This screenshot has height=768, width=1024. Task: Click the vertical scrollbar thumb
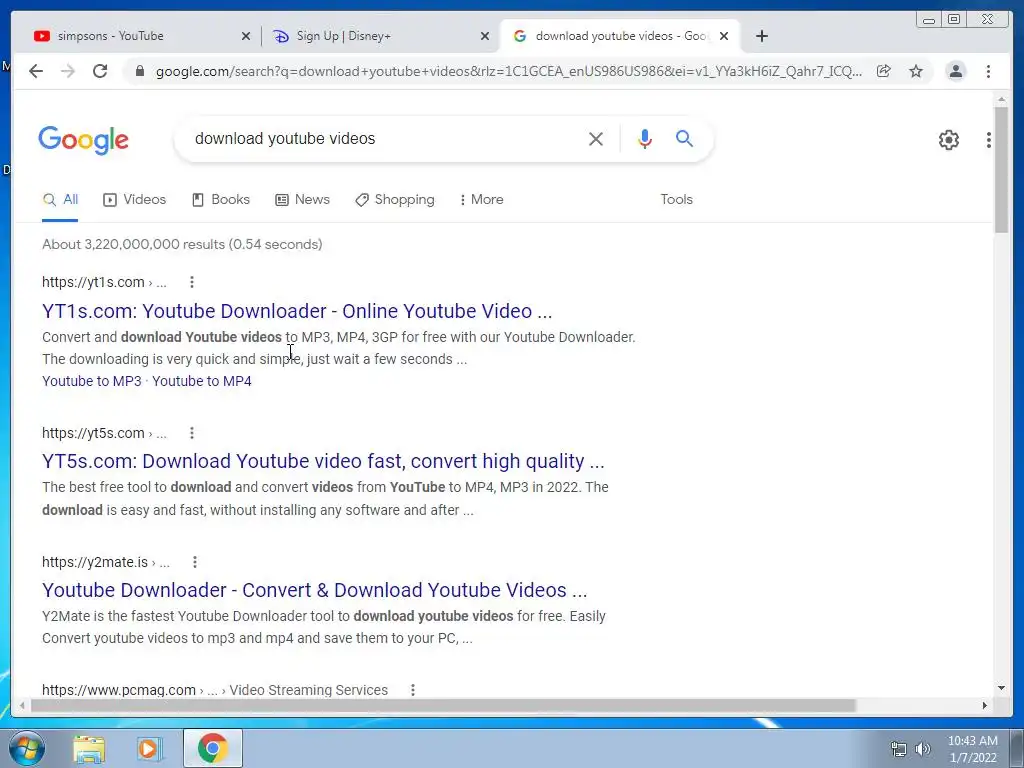coord(1001,169)
